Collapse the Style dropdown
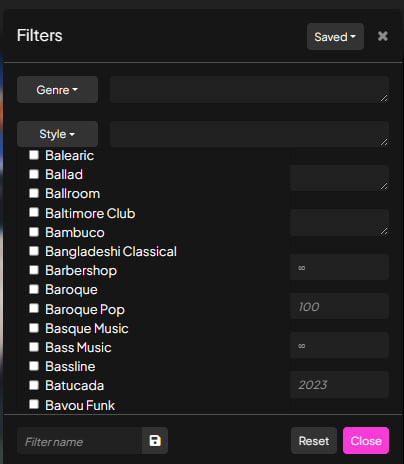The width and height of the screenshot is (404, 464). [57, 134]
